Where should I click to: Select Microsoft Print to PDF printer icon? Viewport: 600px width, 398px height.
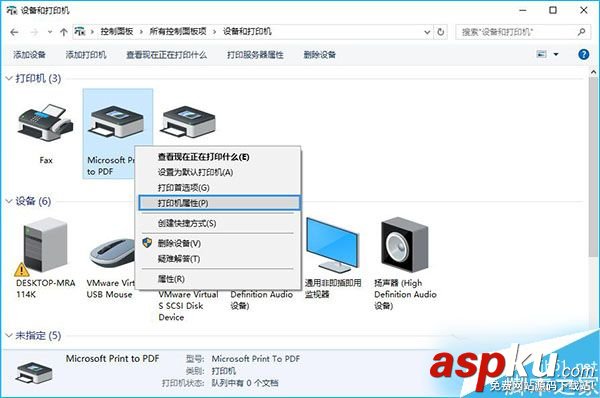coord(116,122)
